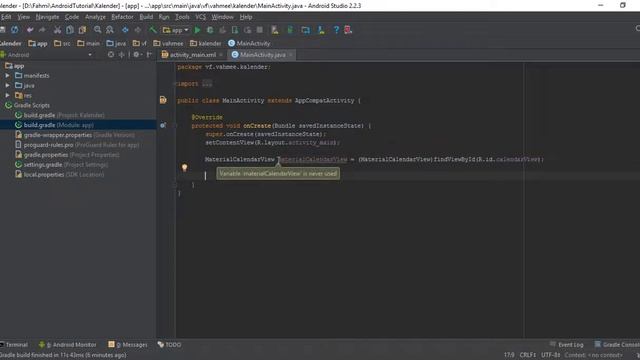
Task: Open the VCS menu
Action: (x=200, y=17)
